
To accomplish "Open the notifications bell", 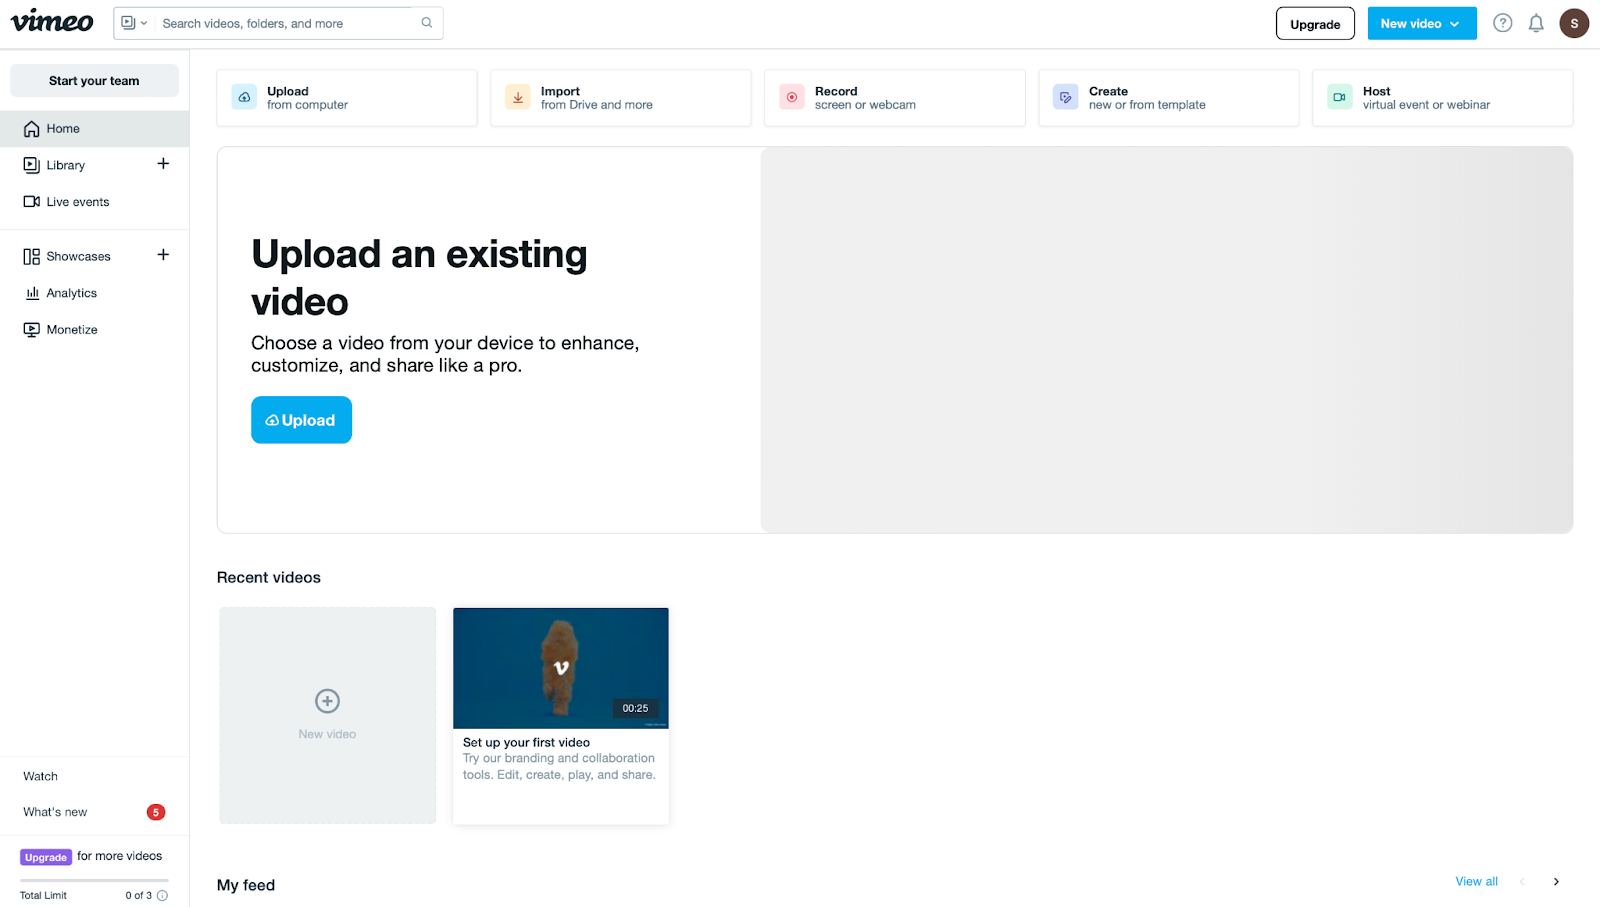I will pos(1536,23).
